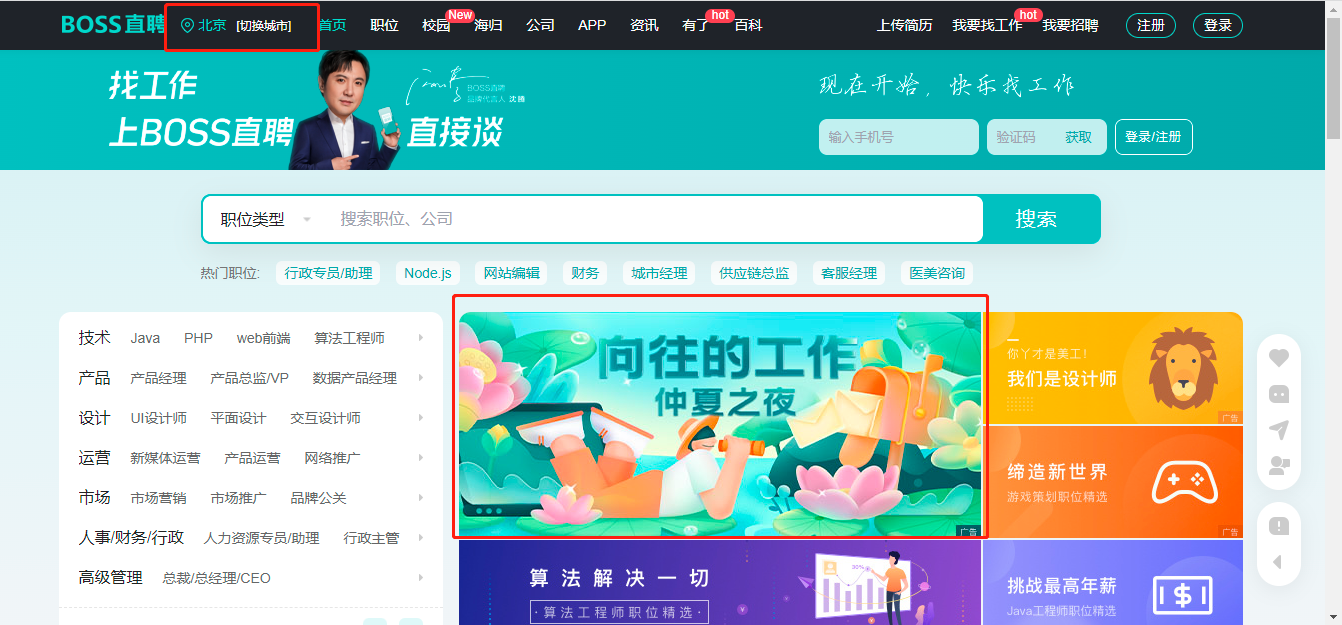
Task: Click the person-with-chat icon in the floating sidebar
Action: point(1279,465)
